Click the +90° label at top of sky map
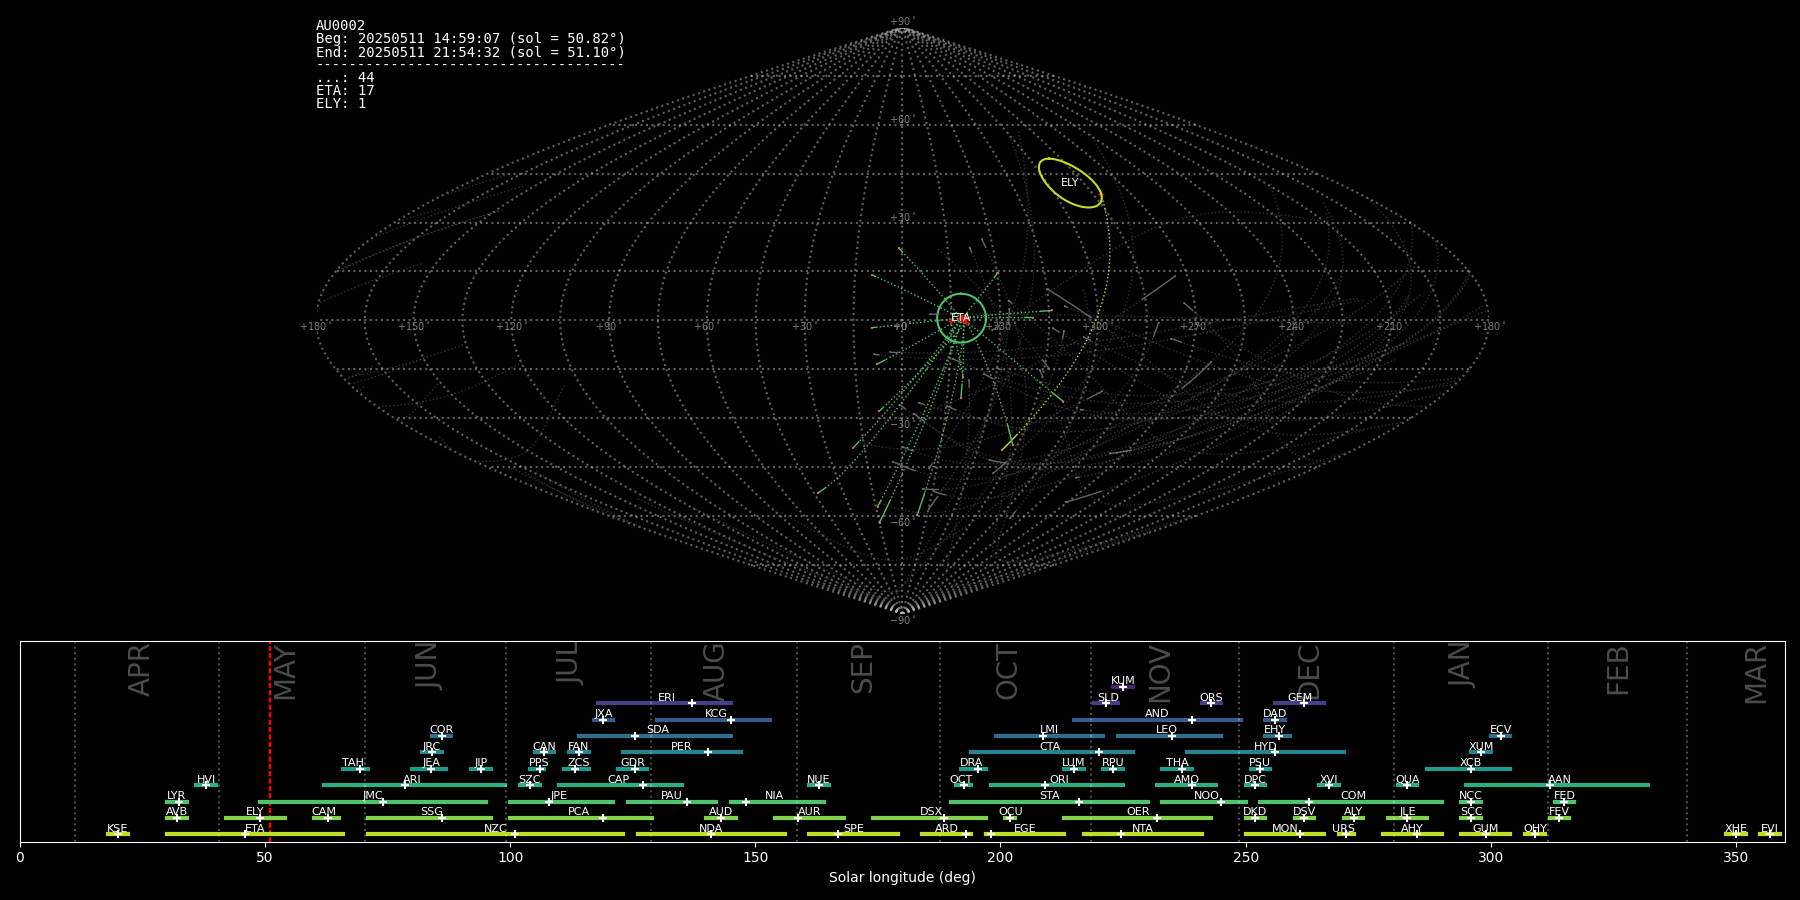Viewport: 1800px width, 900px height. tap(902, 22)
